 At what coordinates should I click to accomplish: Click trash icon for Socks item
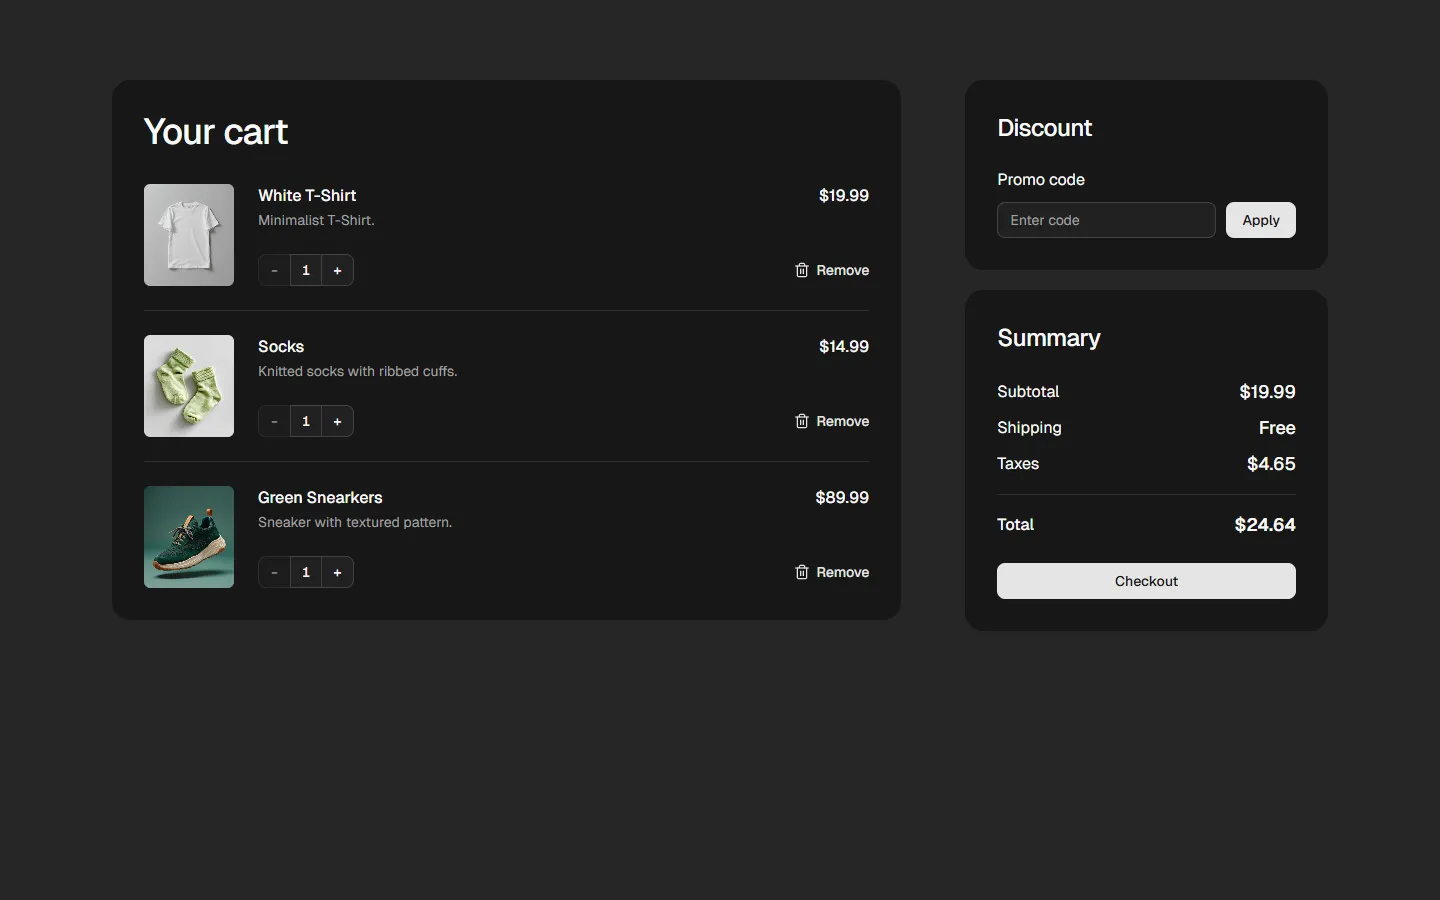click(x=801, y=421)
